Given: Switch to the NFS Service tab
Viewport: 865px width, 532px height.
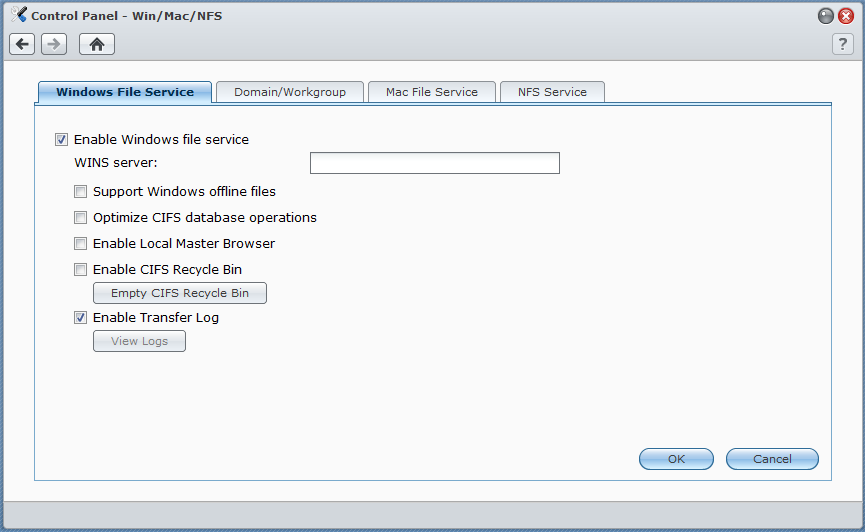Looking at the screenshot, I should click(552, 92).
